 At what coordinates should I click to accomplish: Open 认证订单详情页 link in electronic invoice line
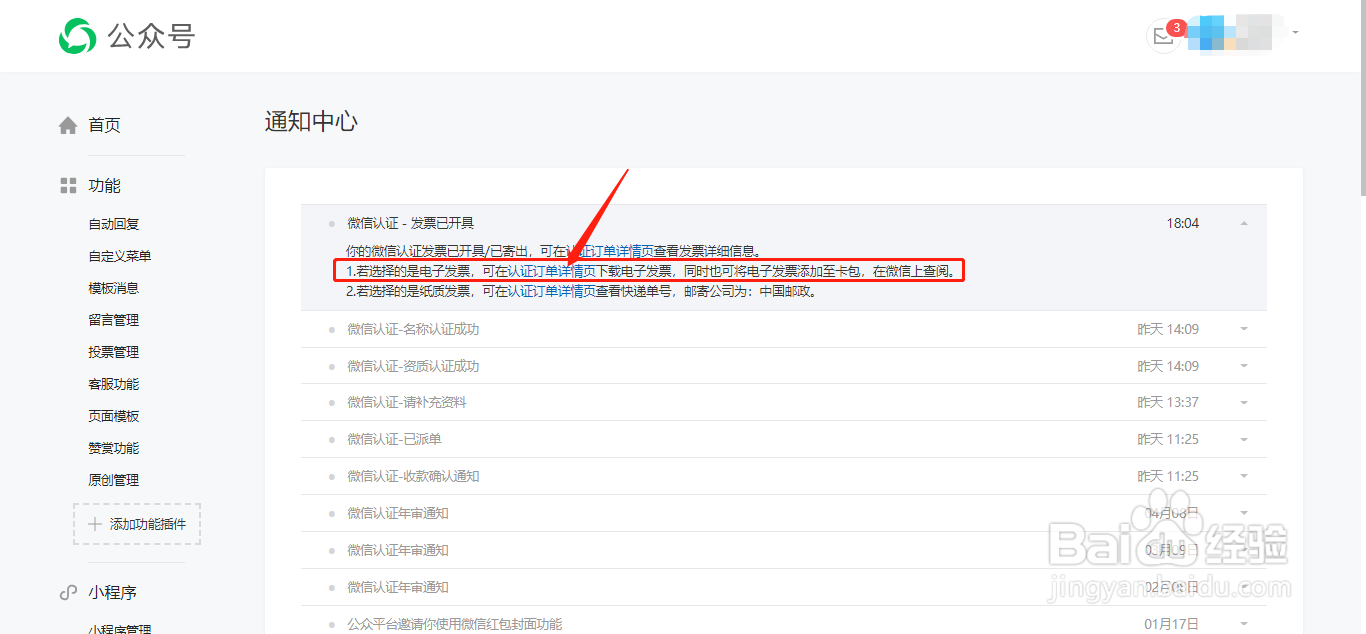552,271
